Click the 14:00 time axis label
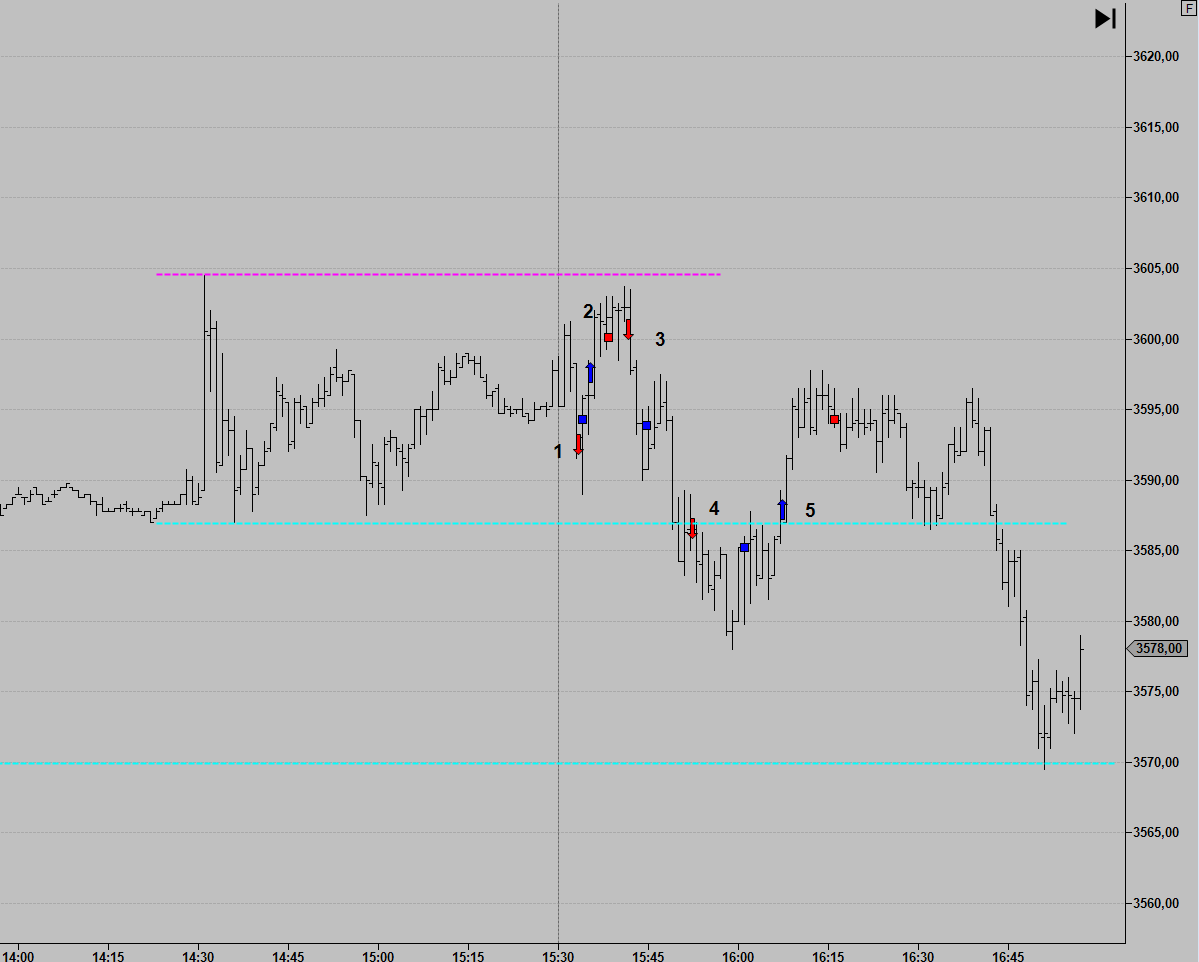The height and width of the screenshot is (962, 1199). coord(18,956)
